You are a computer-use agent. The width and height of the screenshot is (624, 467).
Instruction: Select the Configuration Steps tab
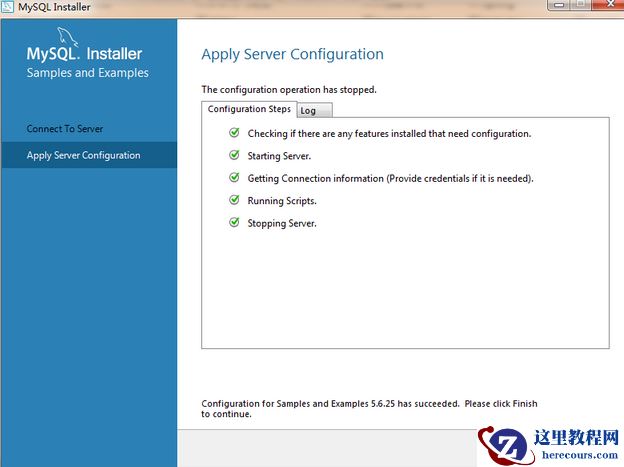click(x=249, y=109)
